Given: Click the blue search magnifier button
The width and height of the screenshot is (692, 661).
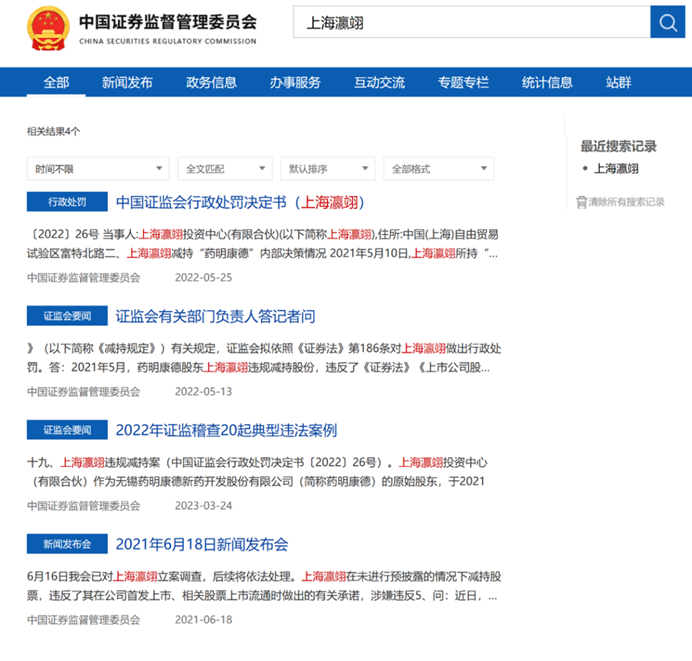Looking at the screenshot, I should pyautogui.click(x=667, y=22).
